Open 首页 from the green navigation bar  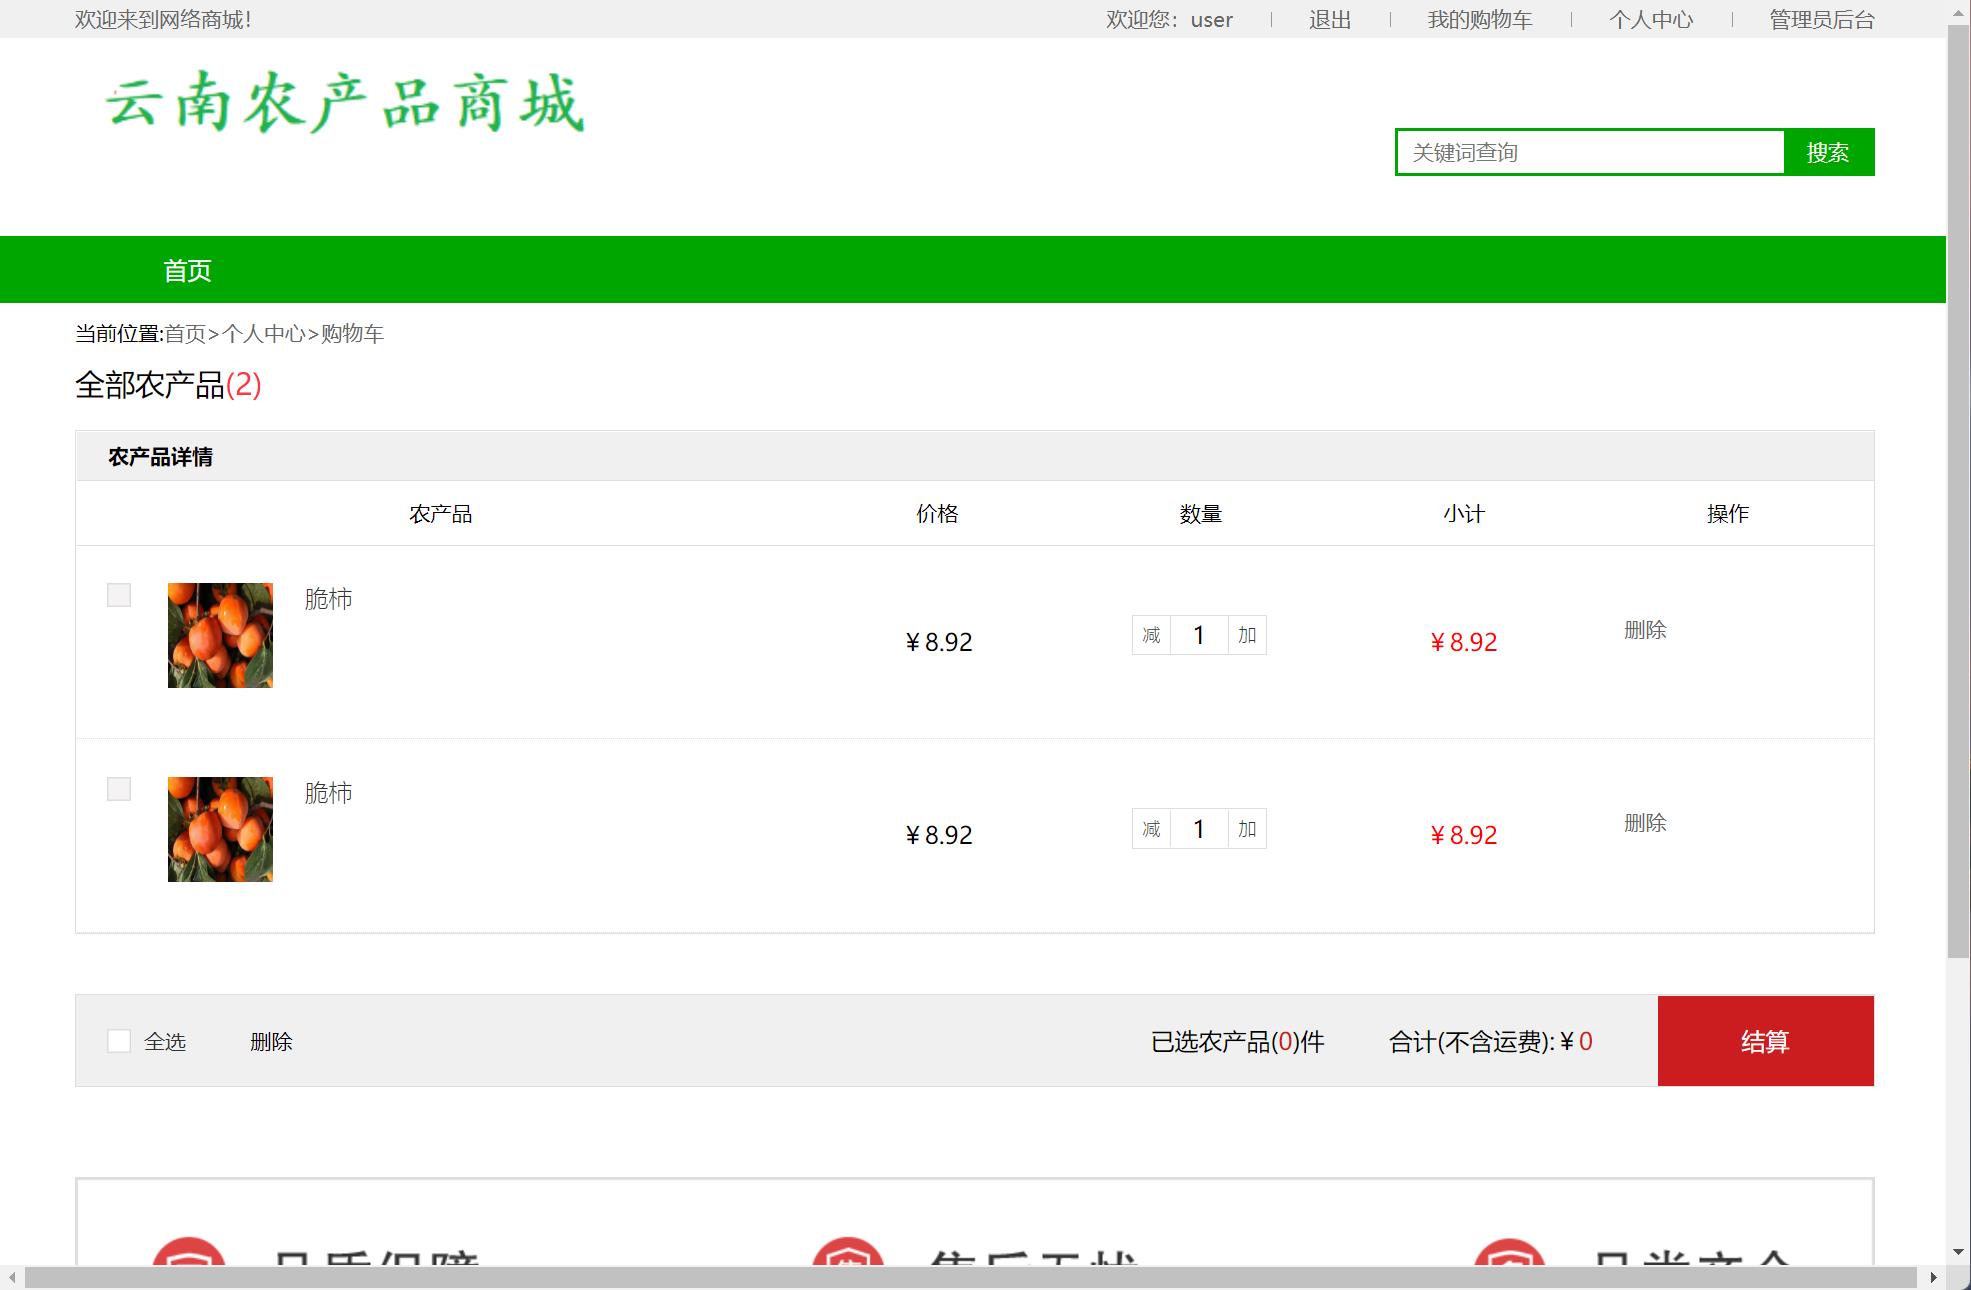[x=186, y=269]
